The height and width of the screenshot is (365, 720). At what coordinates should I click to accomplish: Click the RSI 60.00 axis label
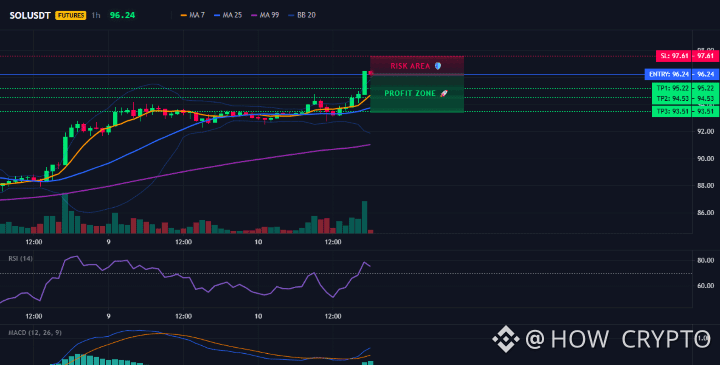[x=705, y=286]
